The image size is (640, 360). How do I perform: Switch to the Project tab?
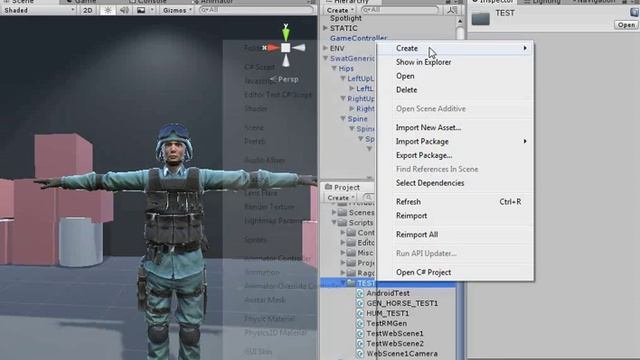(x=343, y=187)
